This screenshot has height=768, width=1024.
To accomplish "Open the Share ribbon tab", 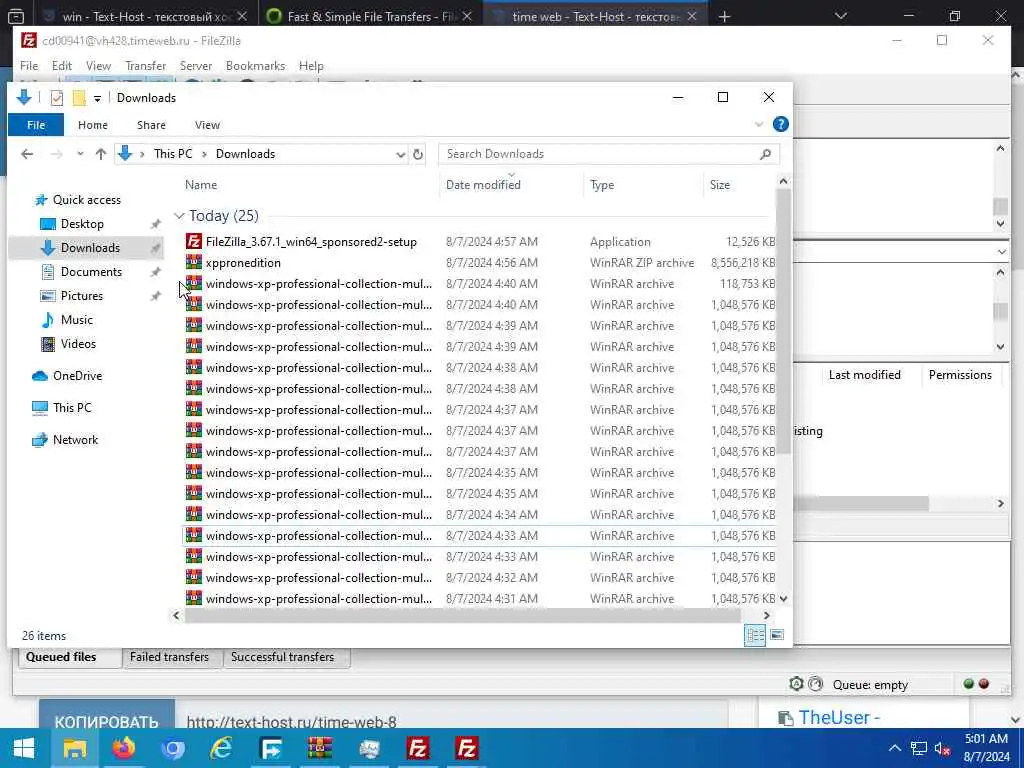I will click(151, 125).
